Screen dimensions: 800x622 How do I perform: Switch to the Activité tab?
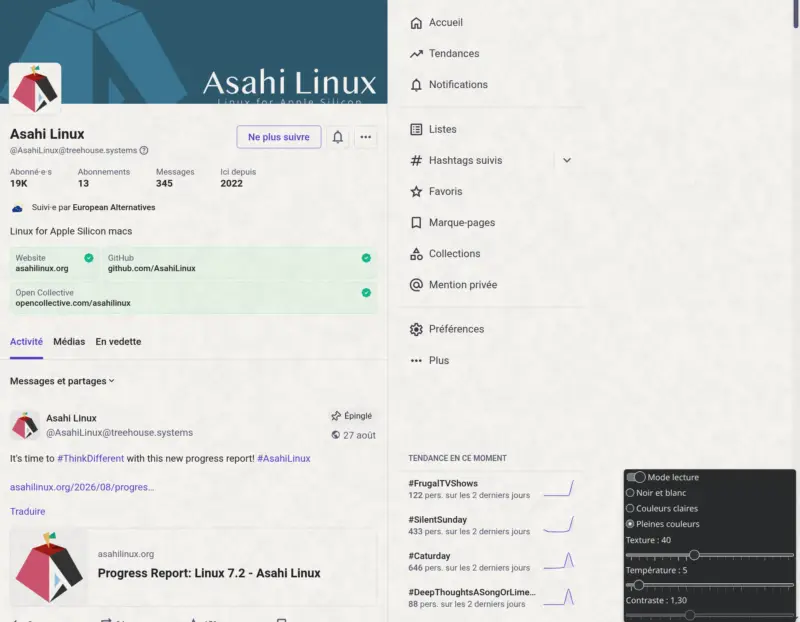(27, 342)
